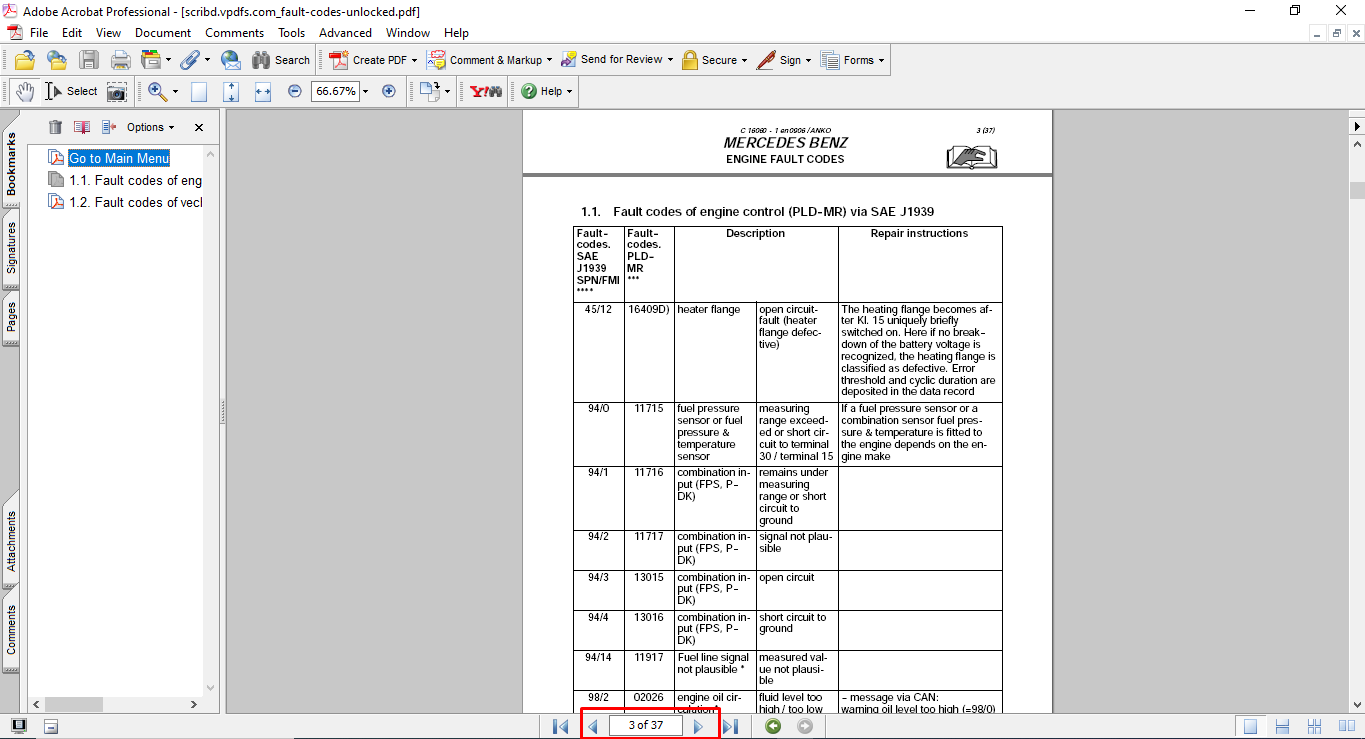1365x739 pixels.
Task: Delete selected bookmark with trash icon
Action: (x=56, y=127)
